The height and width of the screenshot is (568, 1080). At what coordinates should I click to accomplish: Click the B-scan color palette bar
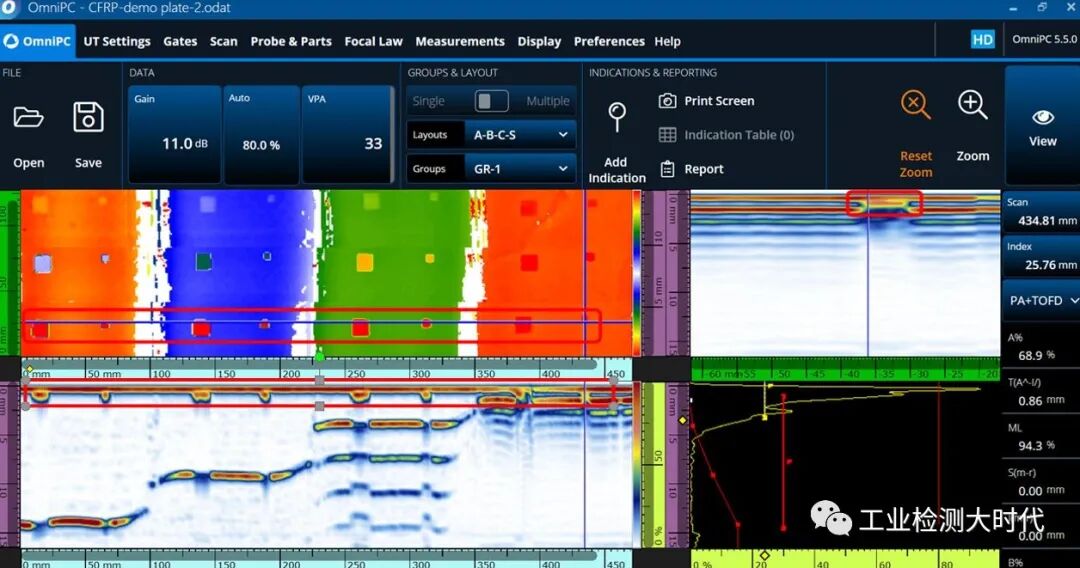(x=636, y=464)
